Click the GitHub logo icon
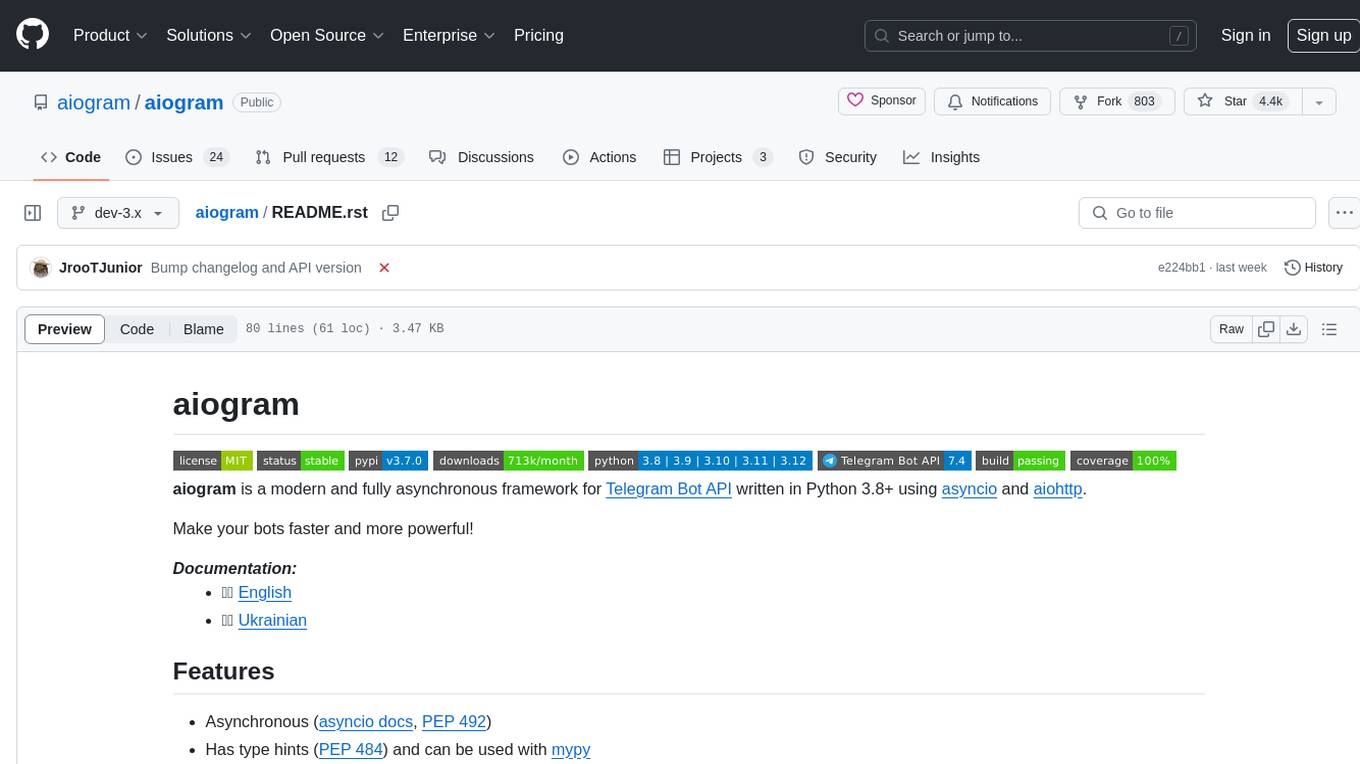The image size is (1360, 764). (x=33, y=35)
